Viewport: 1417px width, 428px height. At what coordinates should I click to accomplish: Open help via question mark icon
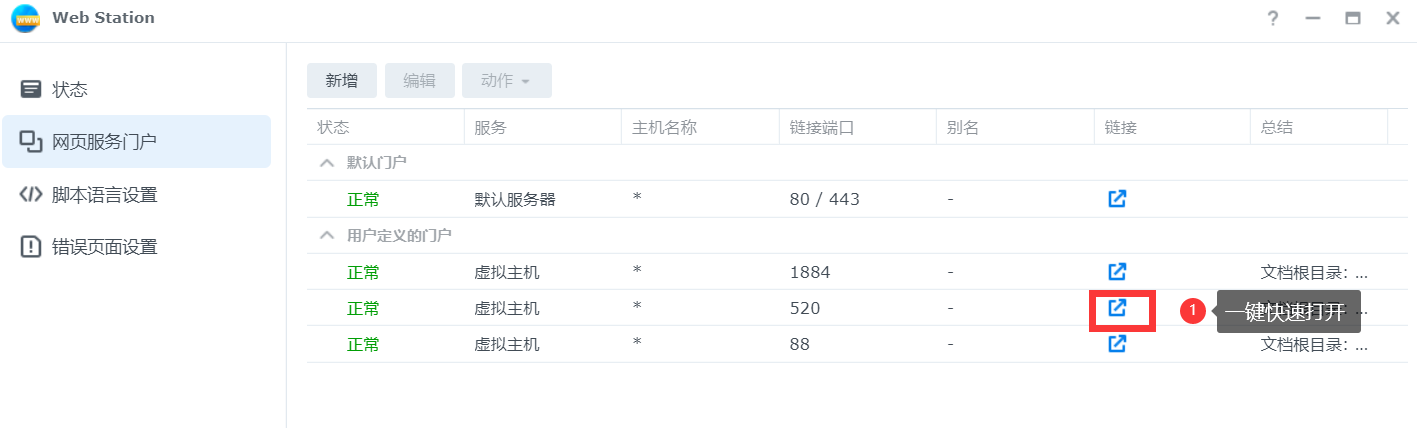tap(1273, 18)
